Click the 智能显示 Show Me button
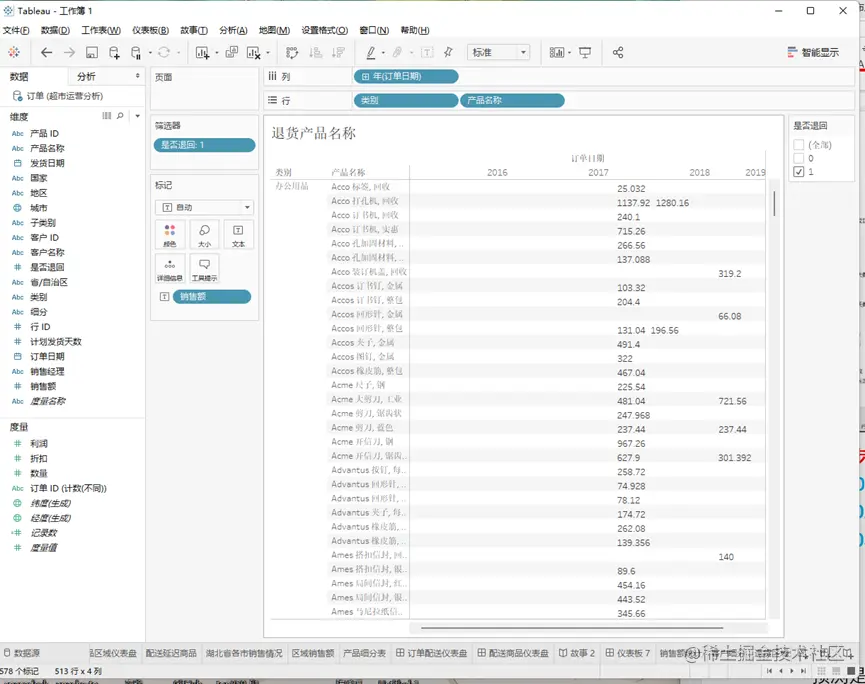The image size is (865, 684). point(813,52)
